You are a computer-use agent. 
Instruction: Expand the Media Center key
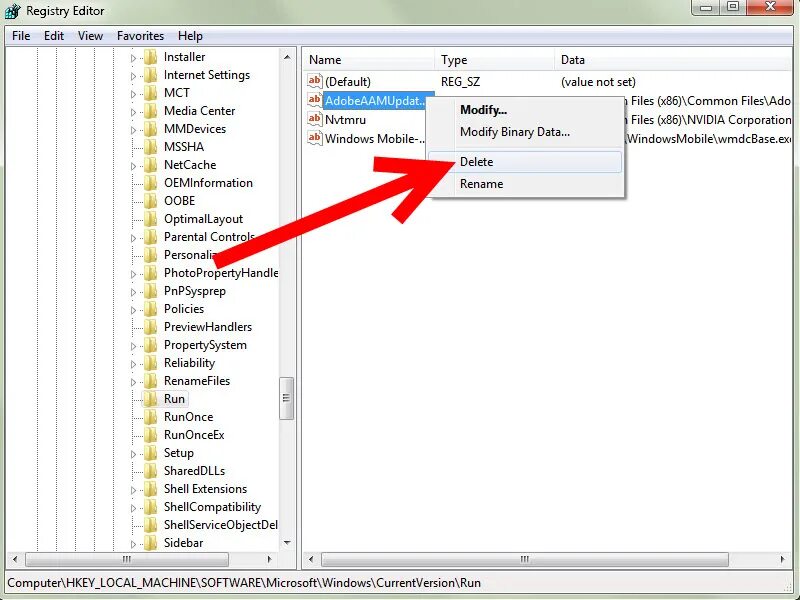tap(134, 112)
